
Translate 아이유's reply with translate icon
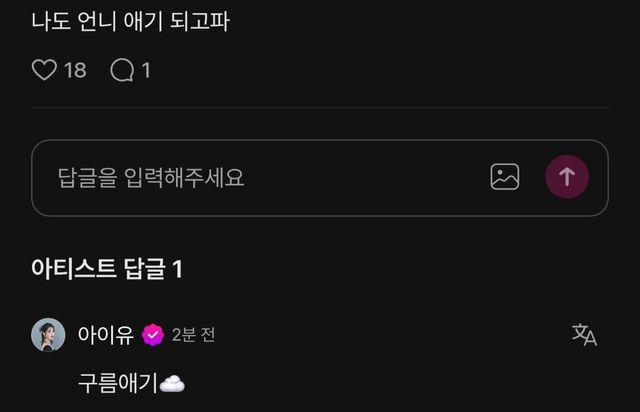[x=584, y=335]
